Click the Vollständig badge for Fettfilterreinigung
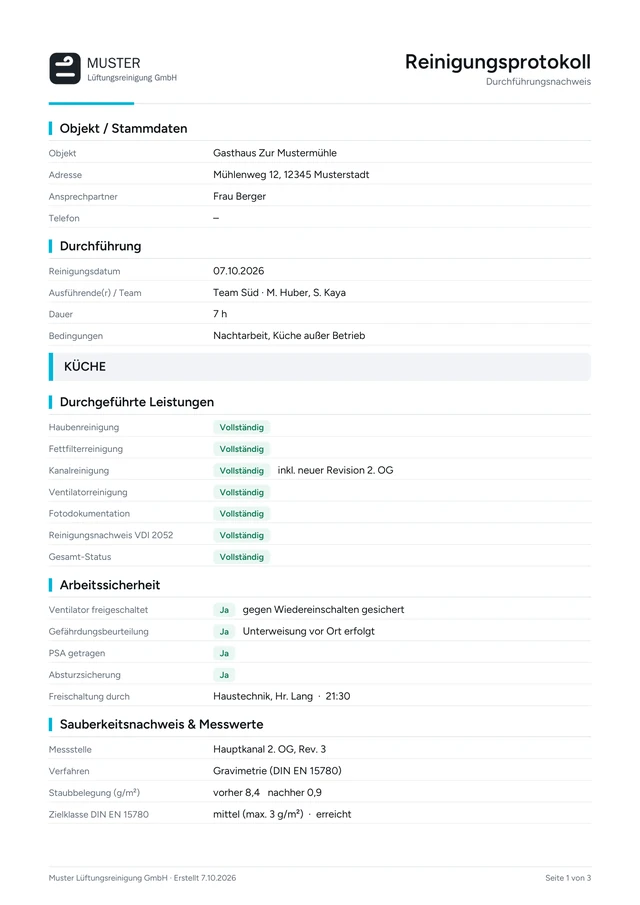 pyautogui.click(x=241, y=449)
